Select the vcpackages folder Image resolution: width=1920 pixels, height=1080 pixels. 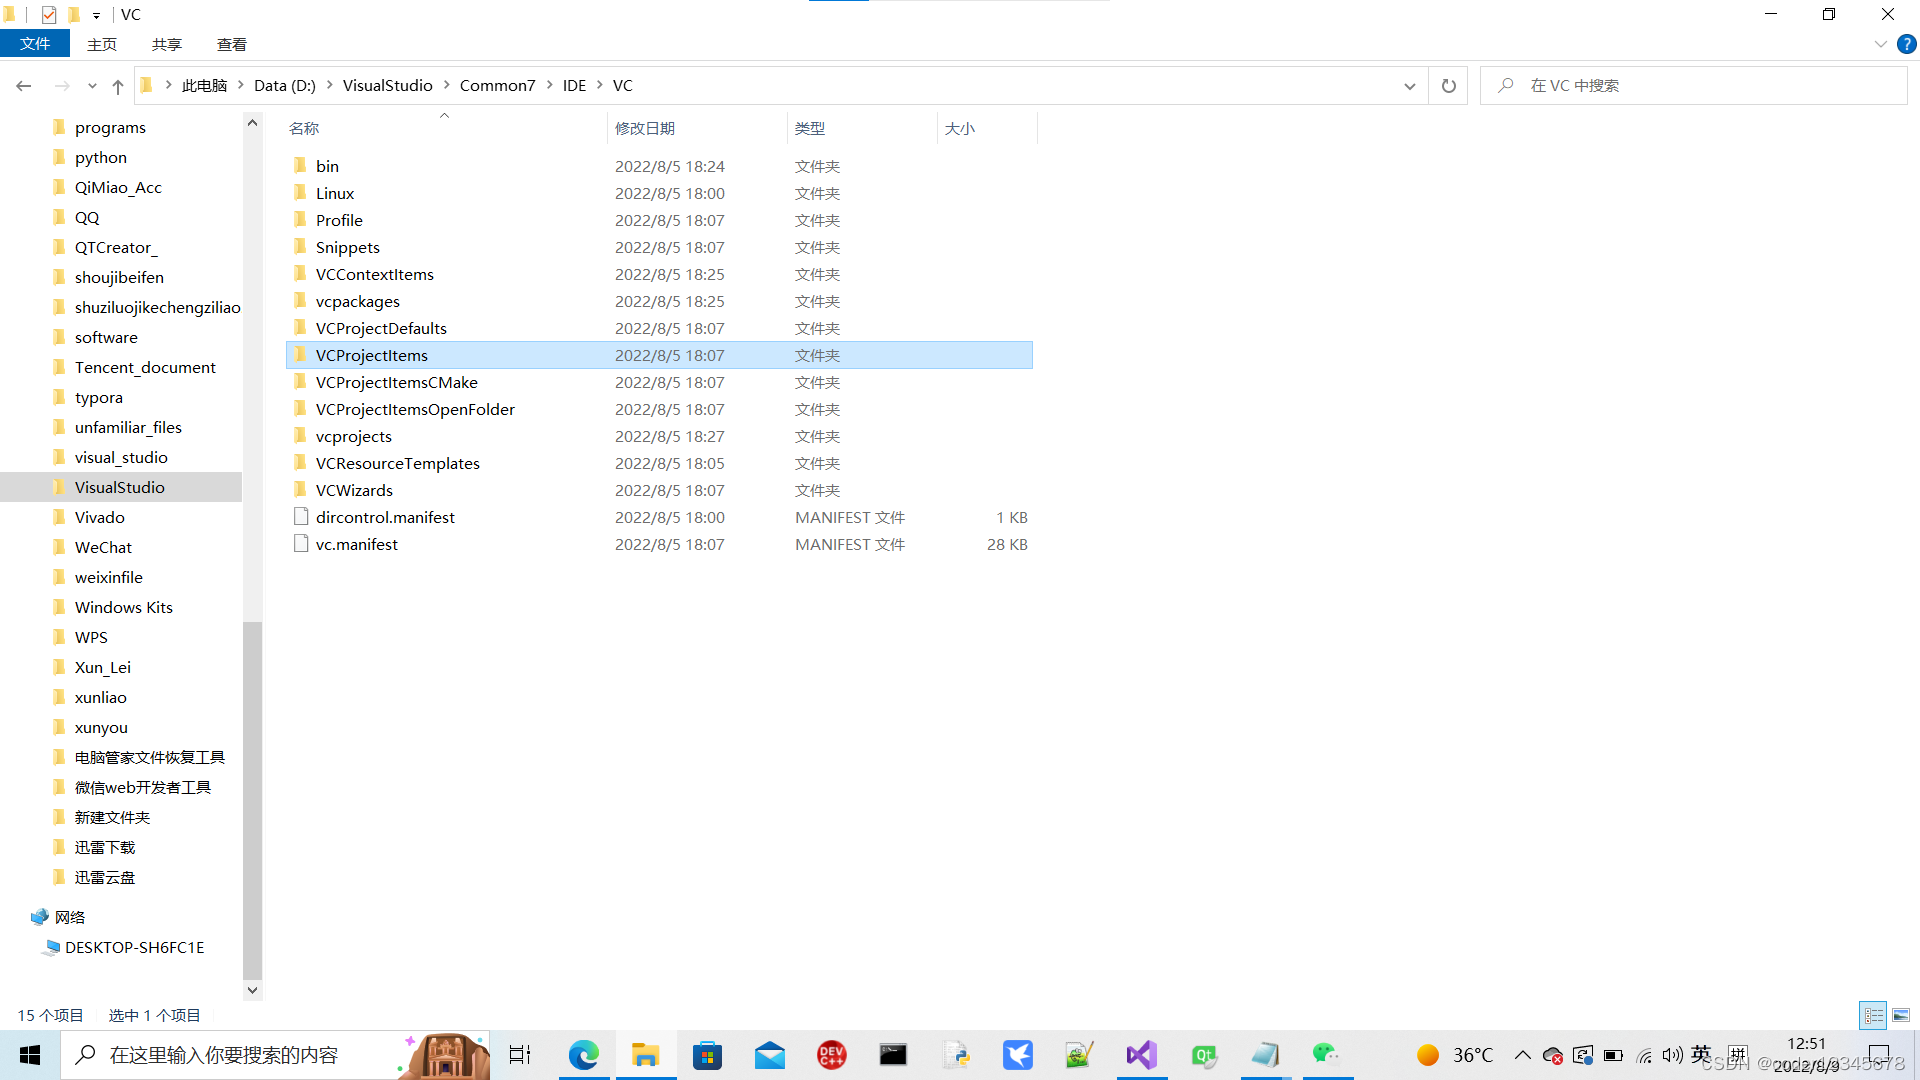tap(357, 301)
